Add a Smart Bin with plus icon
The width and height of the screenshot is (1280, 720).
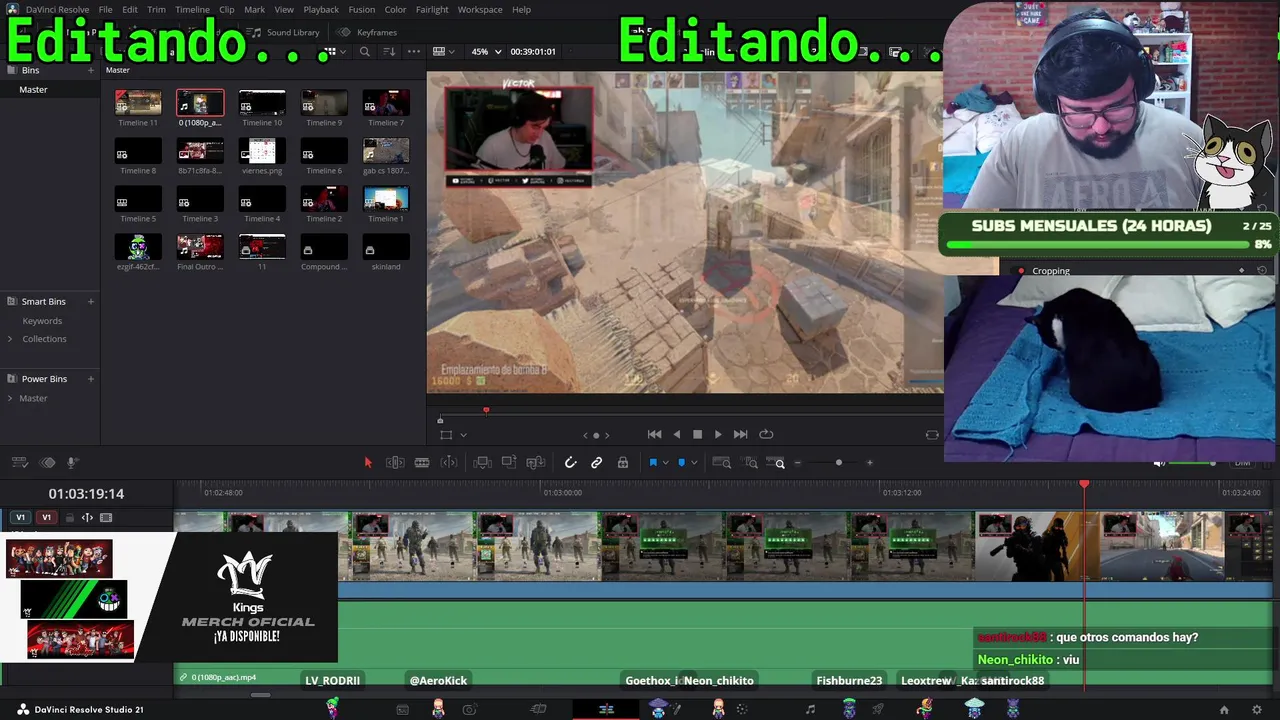[91, 301]
